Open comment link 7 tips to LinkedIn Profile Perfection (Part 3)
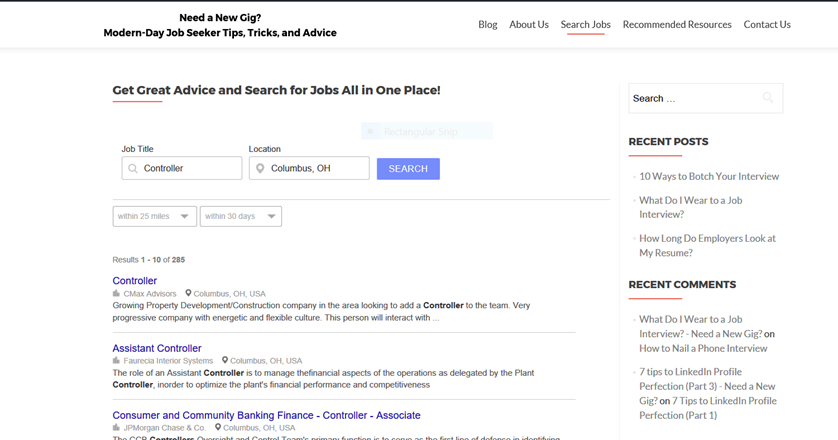The height and width of the screenshot is (440, 838). (x=707, y=386)
